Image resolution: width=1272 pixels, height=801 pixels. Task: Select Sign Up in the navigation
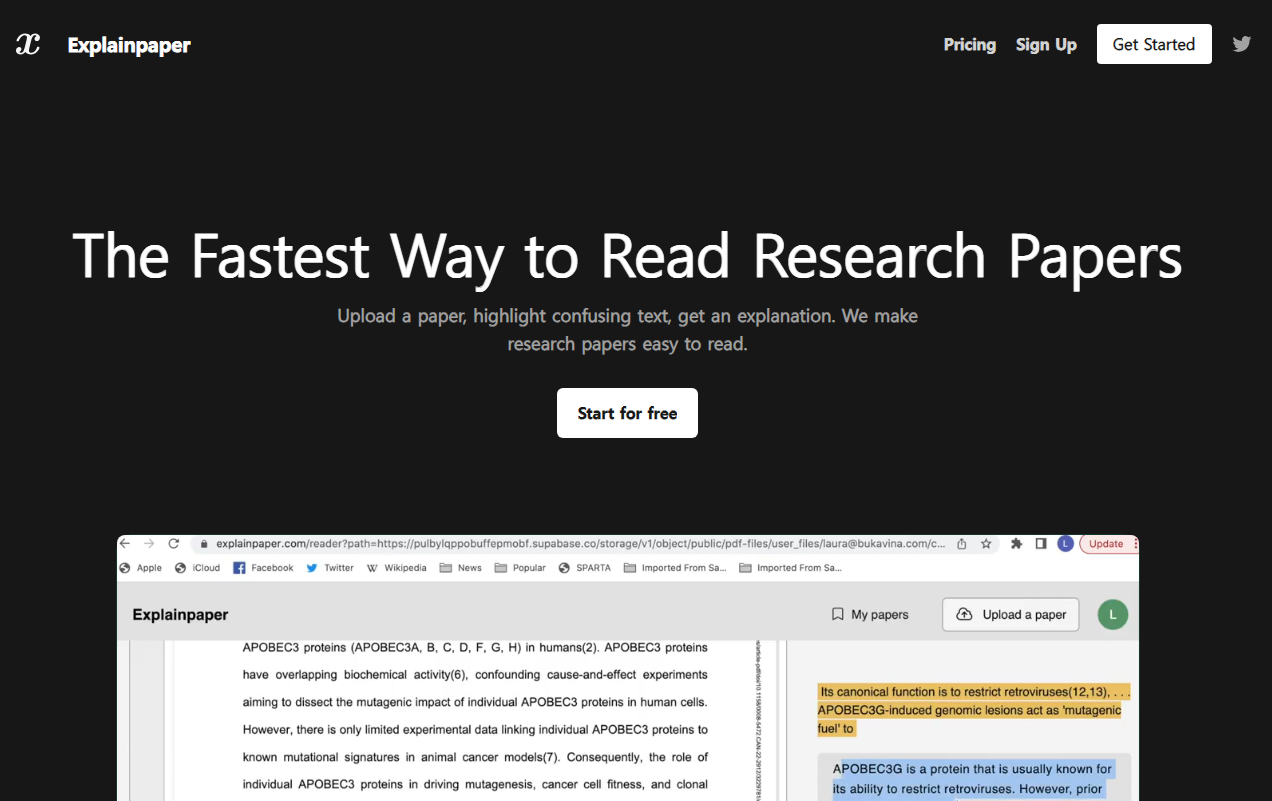1046,44
